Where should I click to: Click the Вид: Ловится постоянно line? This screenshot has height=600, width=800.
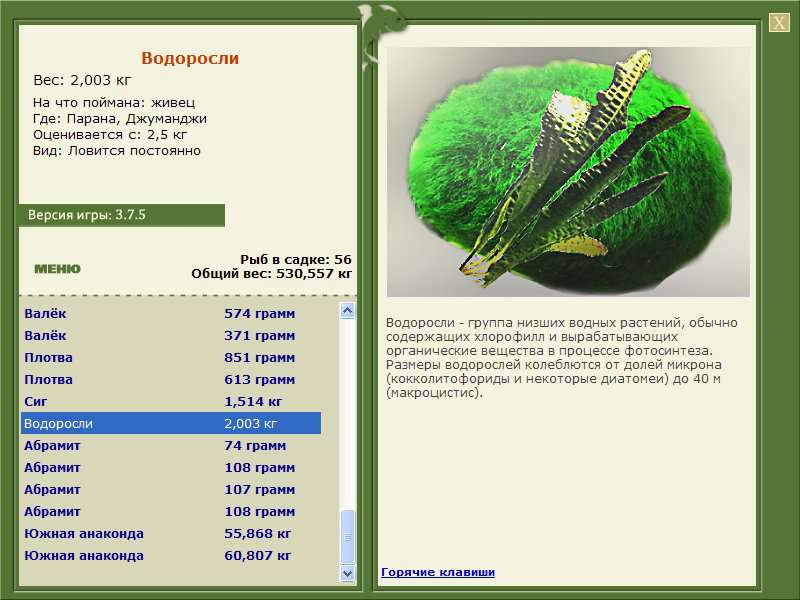pyautogui.click(x=117, y=151)
